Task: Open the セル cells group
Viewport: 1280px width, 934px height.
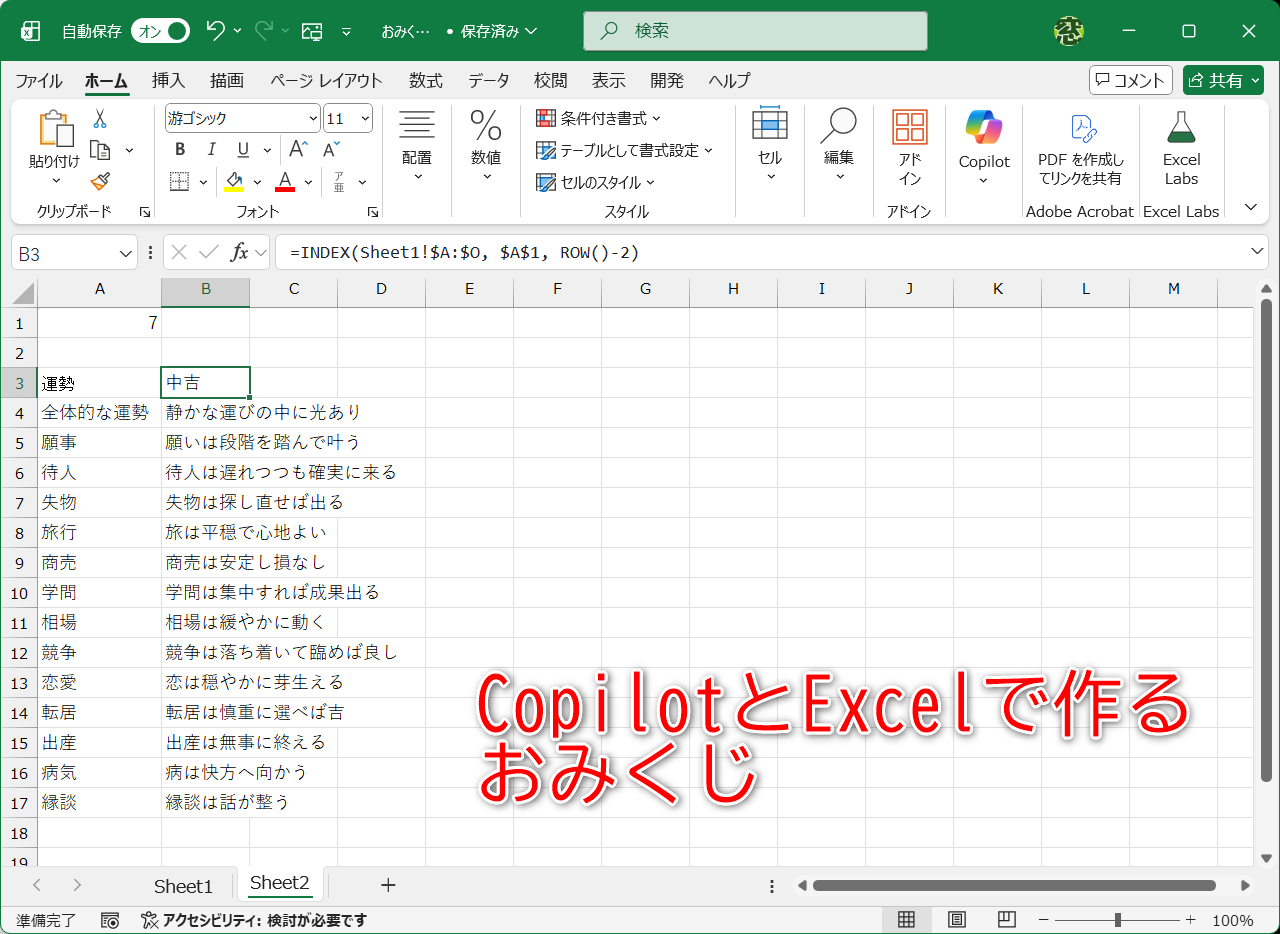Action: pyautogui.click(x=770, y=143)
